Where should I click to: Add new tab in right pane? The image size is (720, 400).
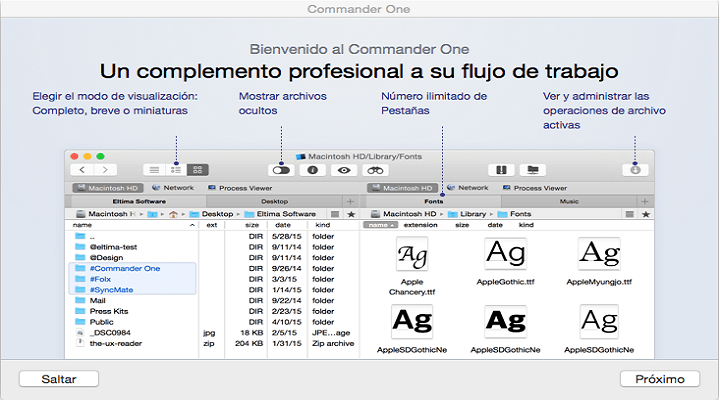point(645,201)
